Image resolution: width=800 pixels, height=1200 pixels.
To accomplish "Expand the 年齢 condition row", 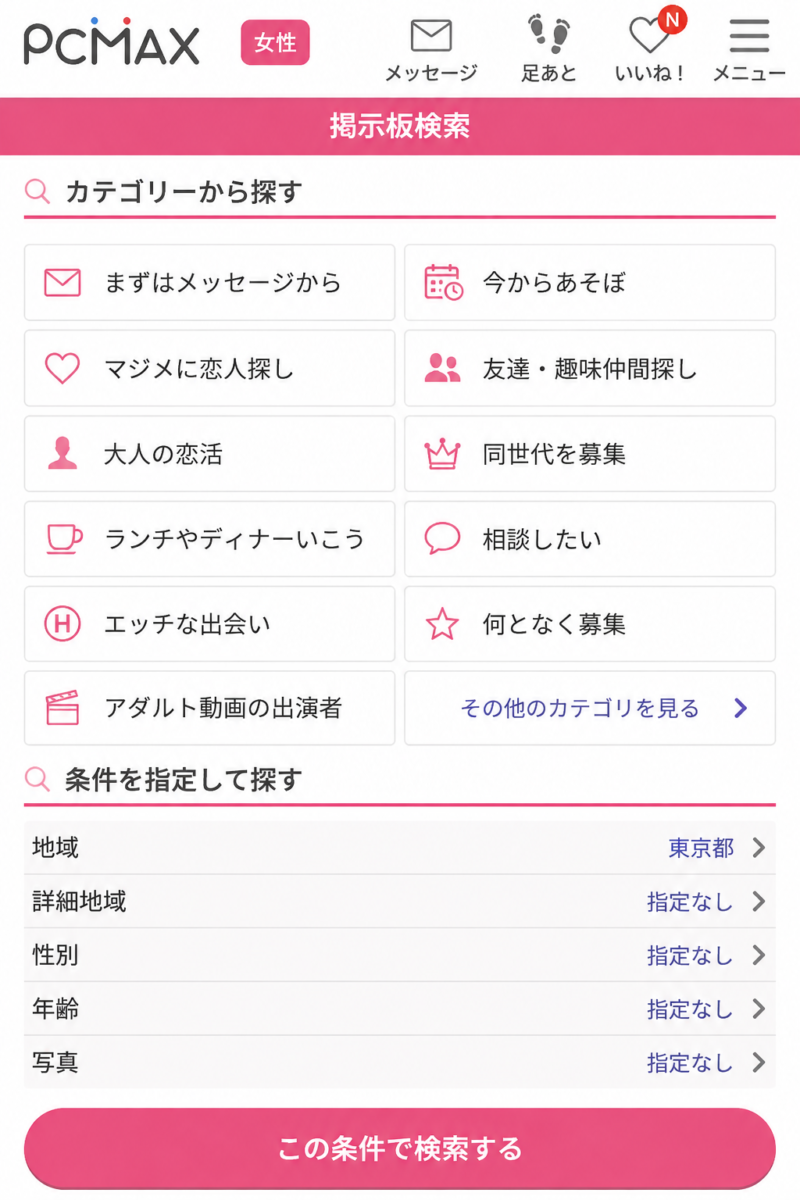I will (400, 1009).
